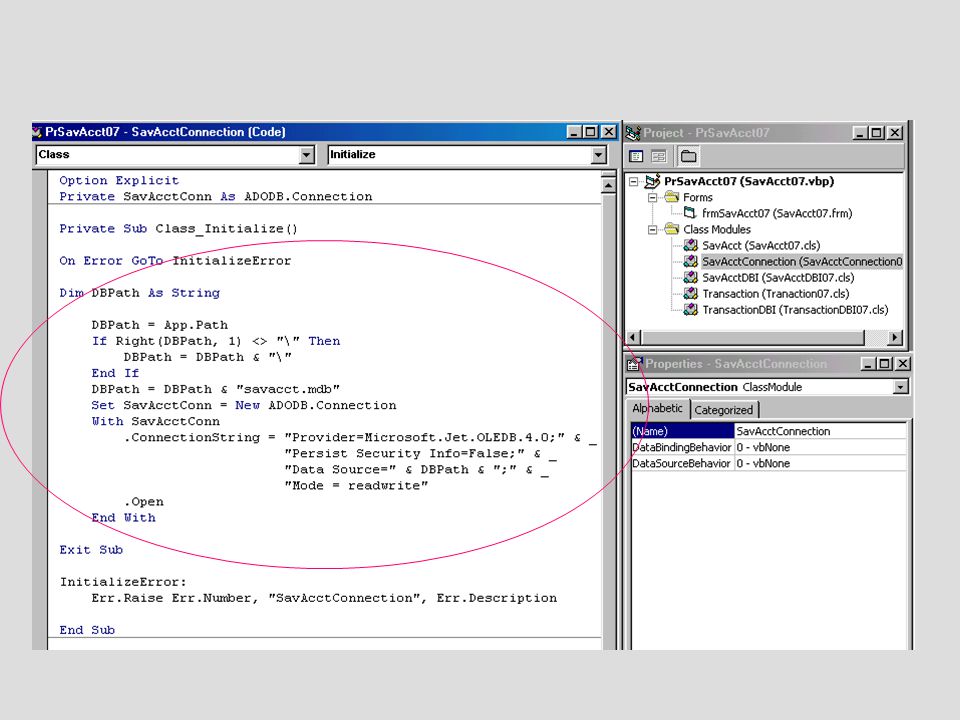Click the TransactionDBI class module icon
Viewport: 960px width, 720px height.
pos(691,310)
